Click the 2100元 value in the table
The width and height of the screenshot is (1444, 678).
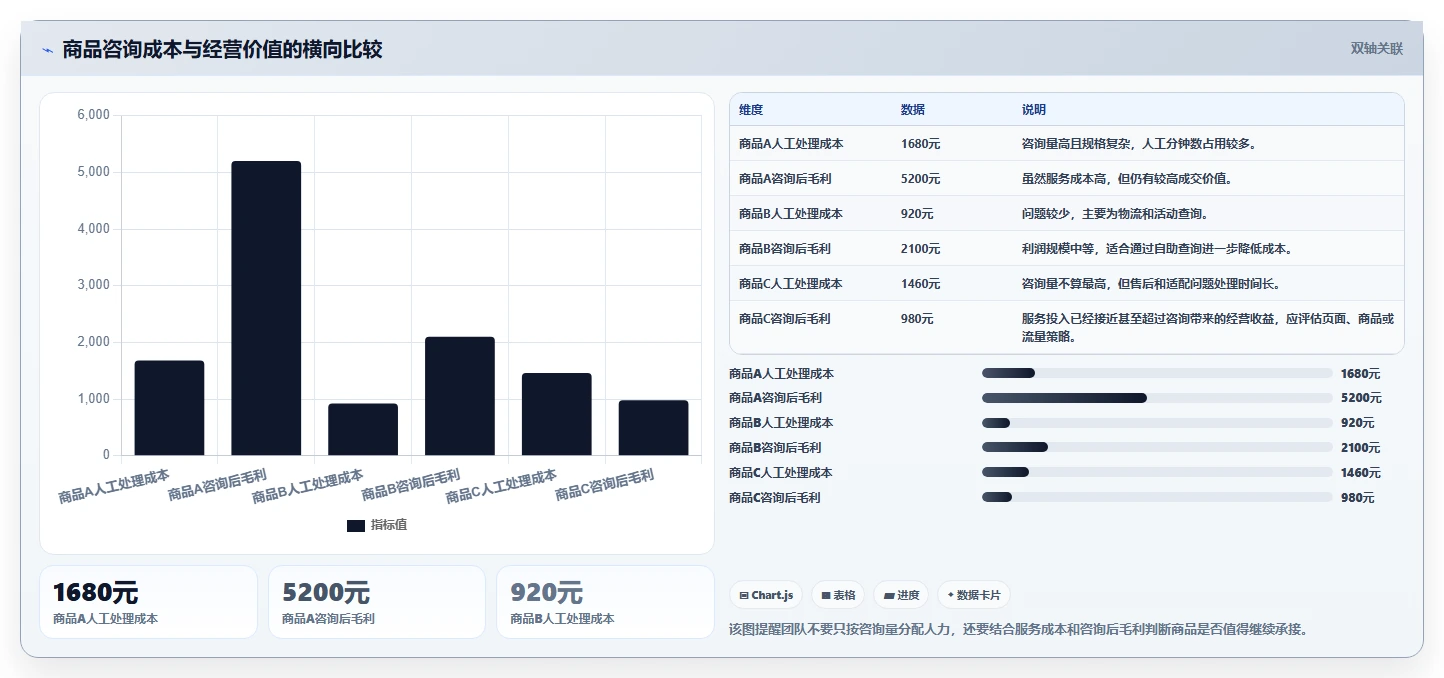click(921, 249)
